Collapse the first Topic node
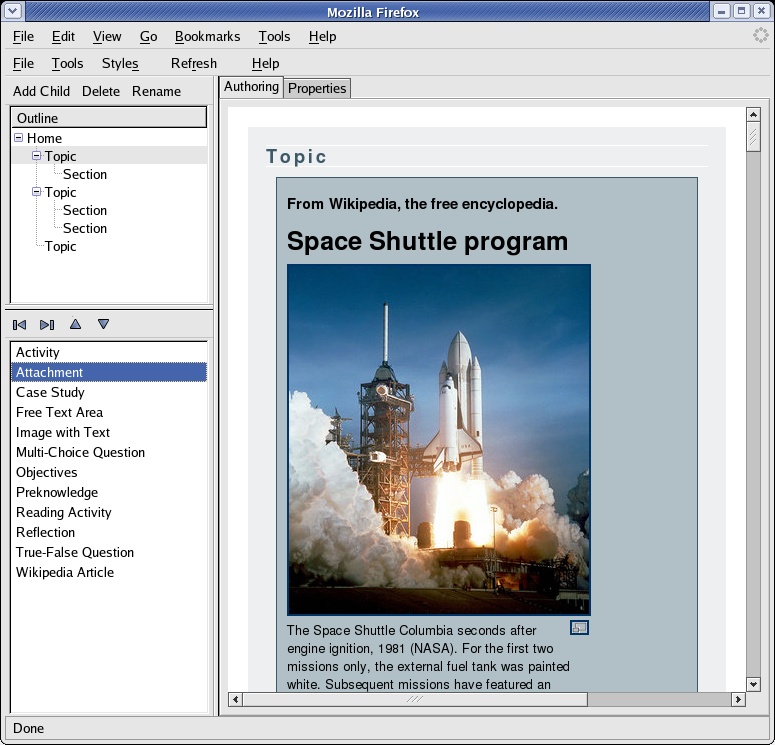This screenshot has width=775, height=745. [36, 156]
